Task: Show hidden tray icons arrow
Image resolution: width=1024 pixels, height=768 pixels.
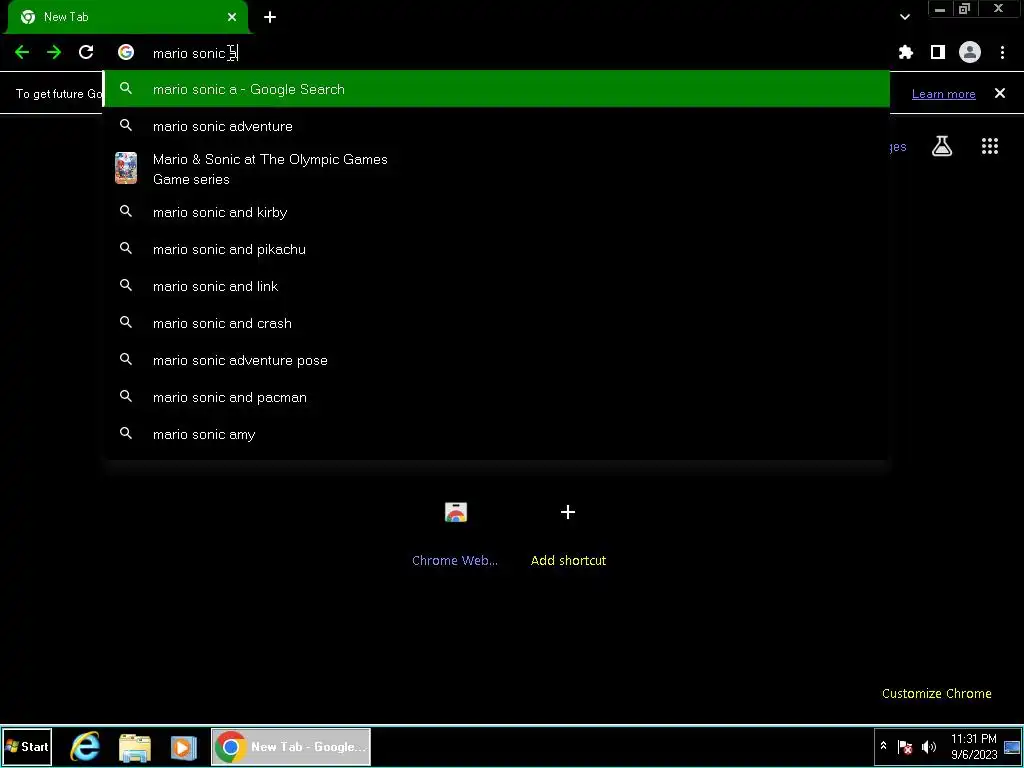Action: point(883,746)
